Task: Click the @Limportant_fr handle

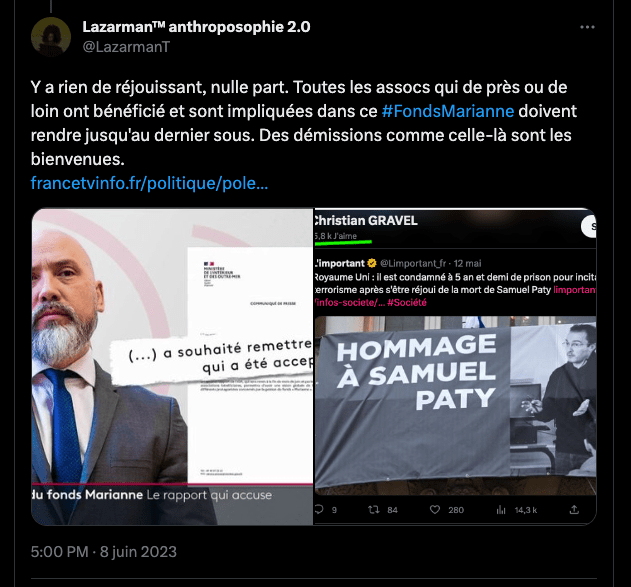Action: click(413, 264)
